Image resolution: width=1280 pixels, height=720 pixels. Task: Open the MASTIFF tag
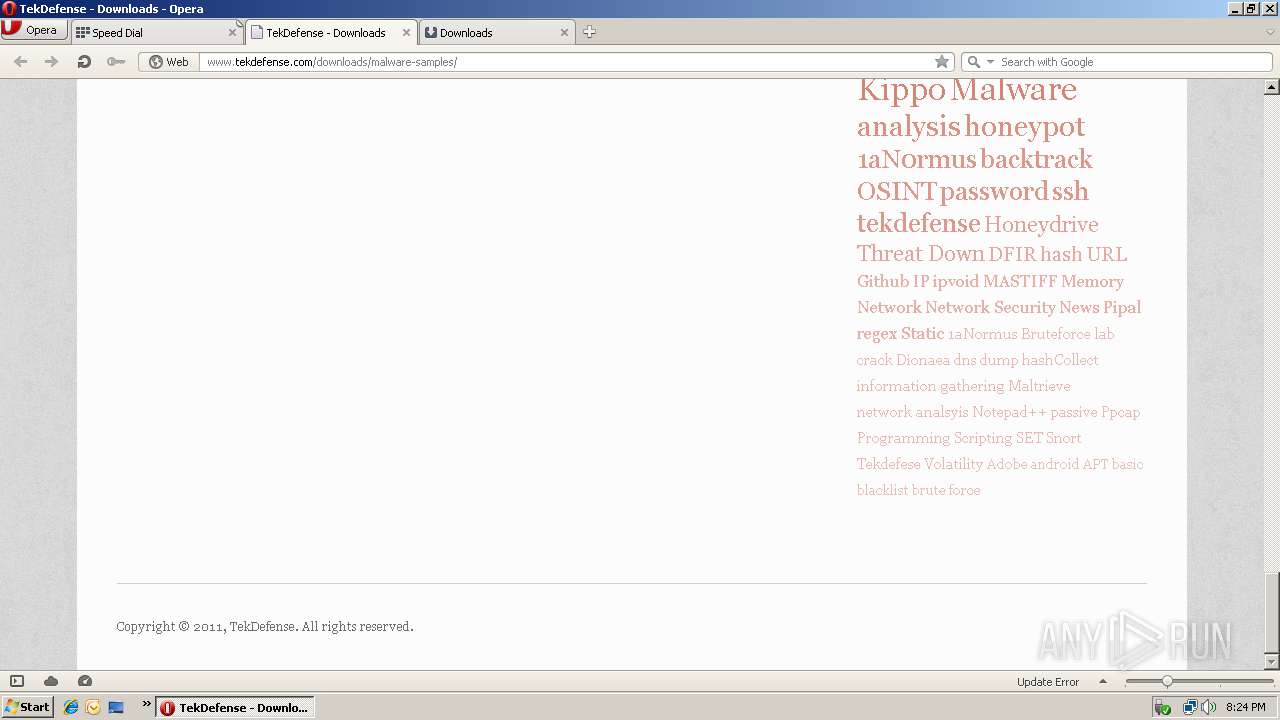coord(1020,281)
